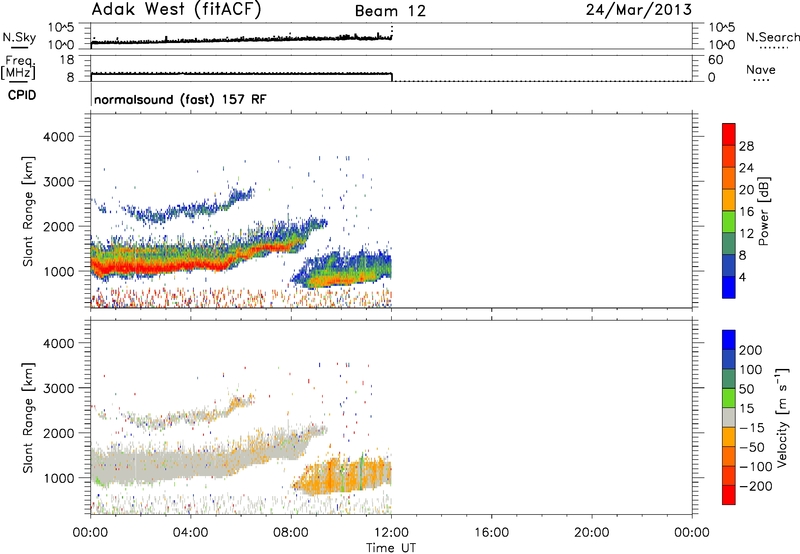Click the 'Freq. [MHz]' label
Viewport: 800px width, 554px height.
tap(18, 68)
